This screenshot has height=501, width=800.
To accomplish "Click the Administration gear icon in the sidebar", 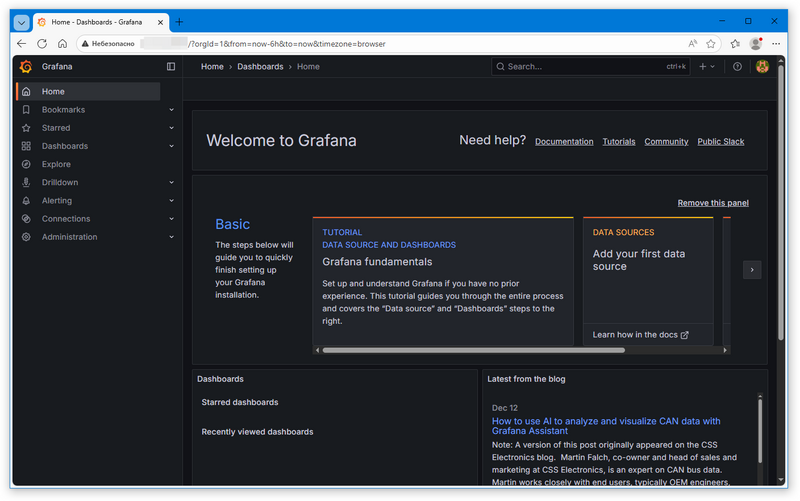I will [x=26, y=237].
